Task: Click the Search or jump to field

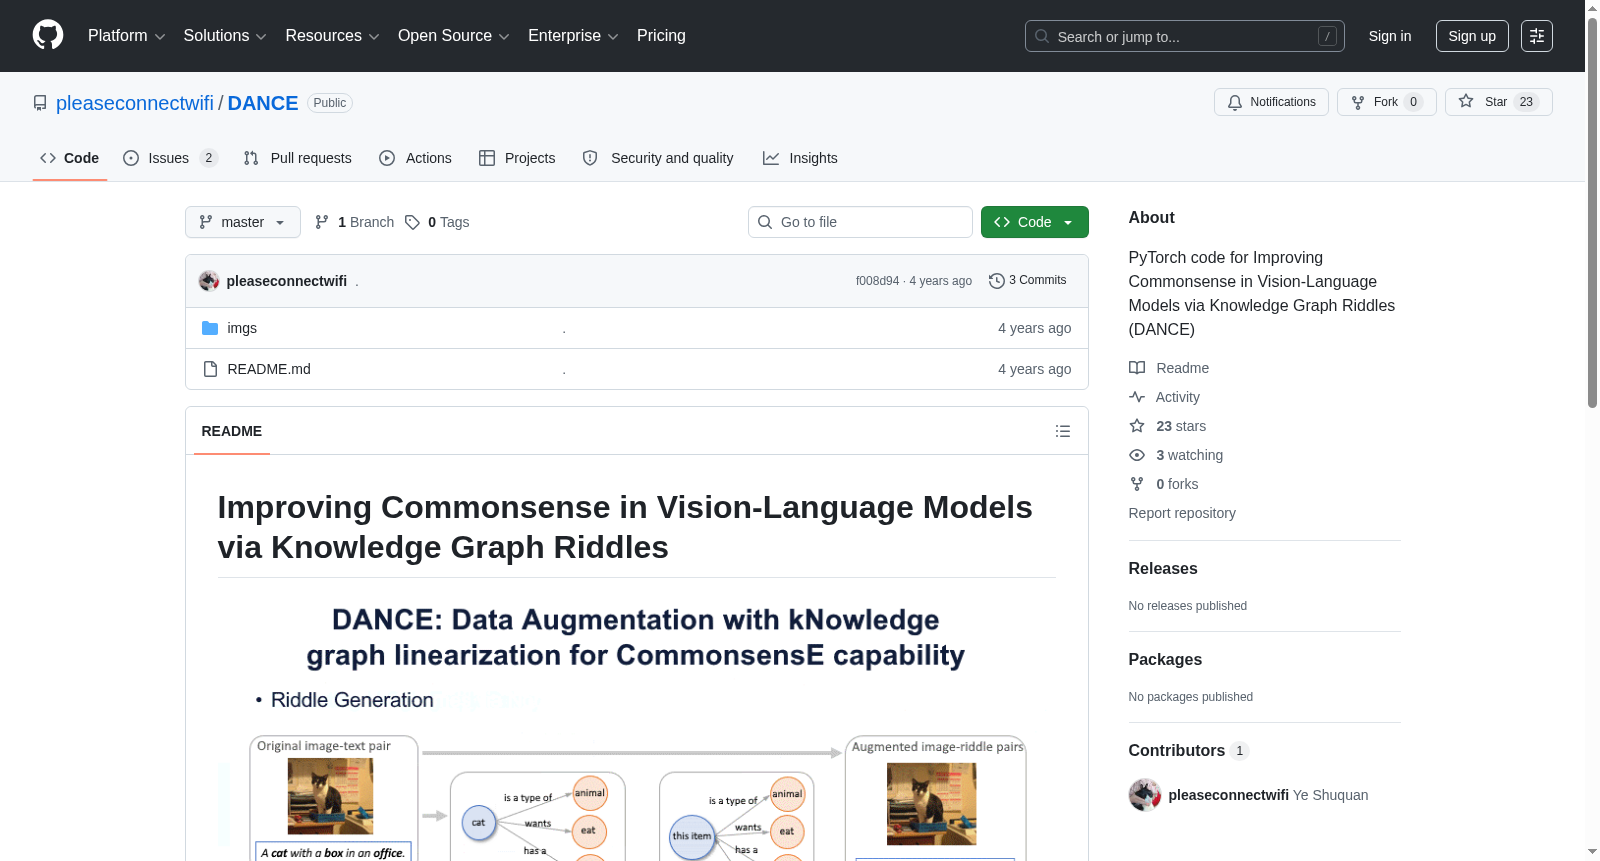Action: [1184, 36]
